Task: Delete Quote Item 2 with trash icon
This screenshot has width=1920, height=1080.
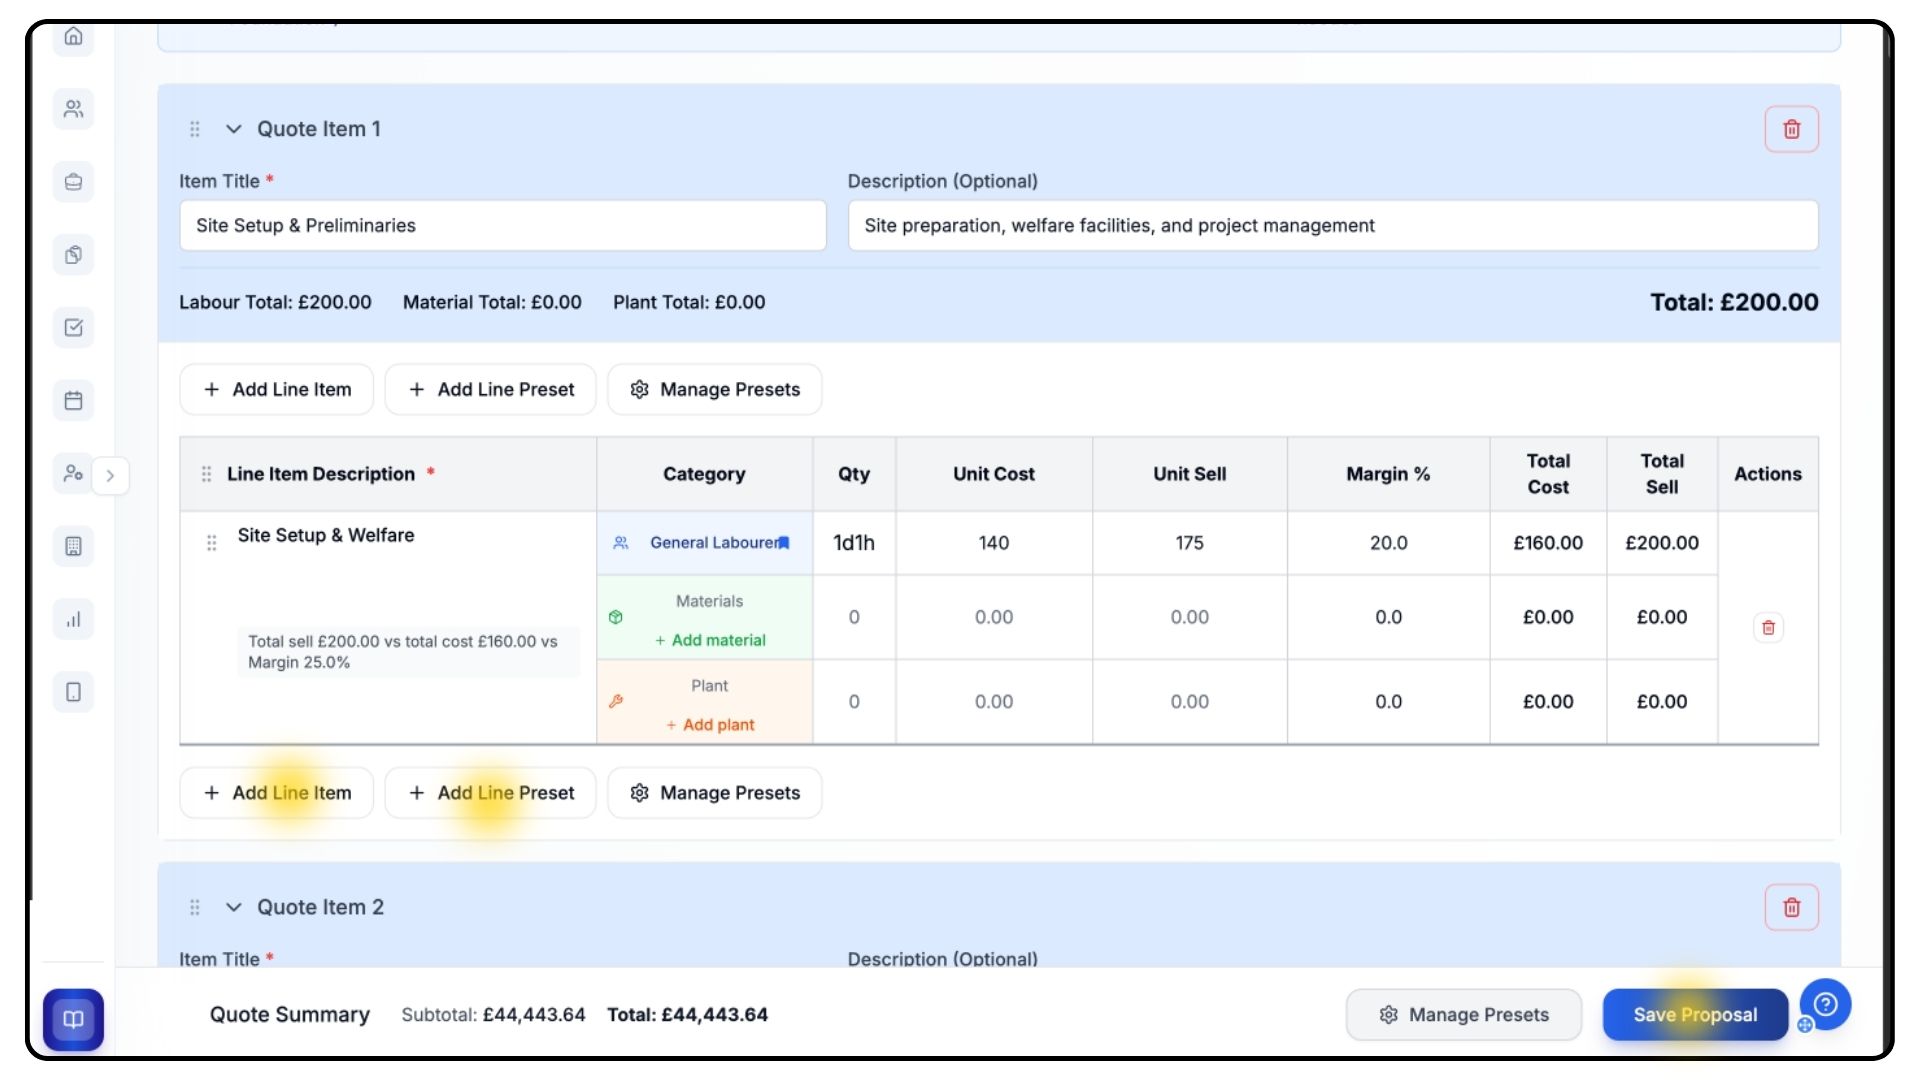Action: coord(1791,907)
